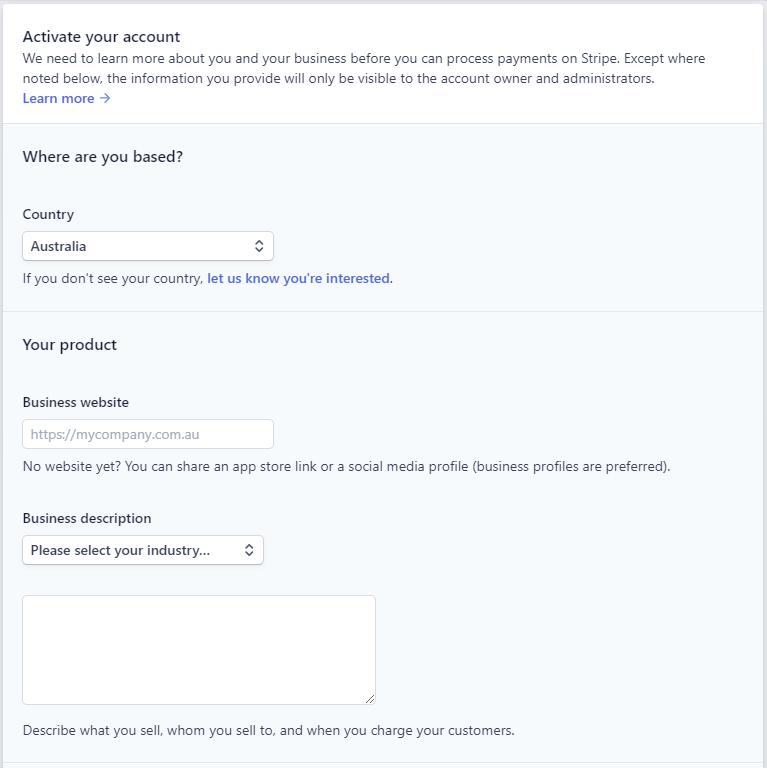767x768 pixels.
Task: Click the 'Business website' field label
Action: coord(76,402)
